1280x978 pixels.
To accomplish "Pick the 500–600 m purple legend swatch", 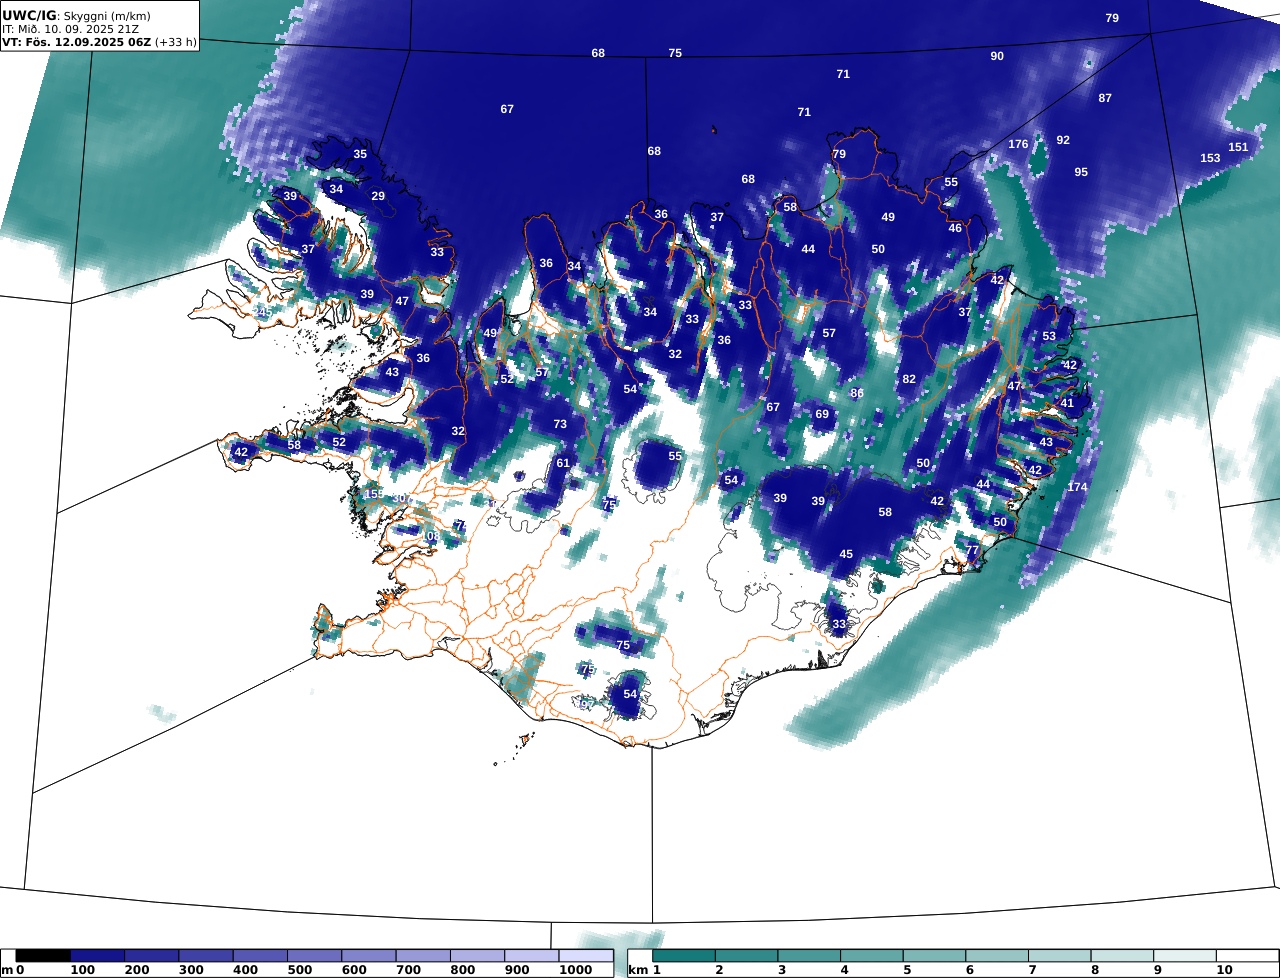I will click(x=314, y=956).
